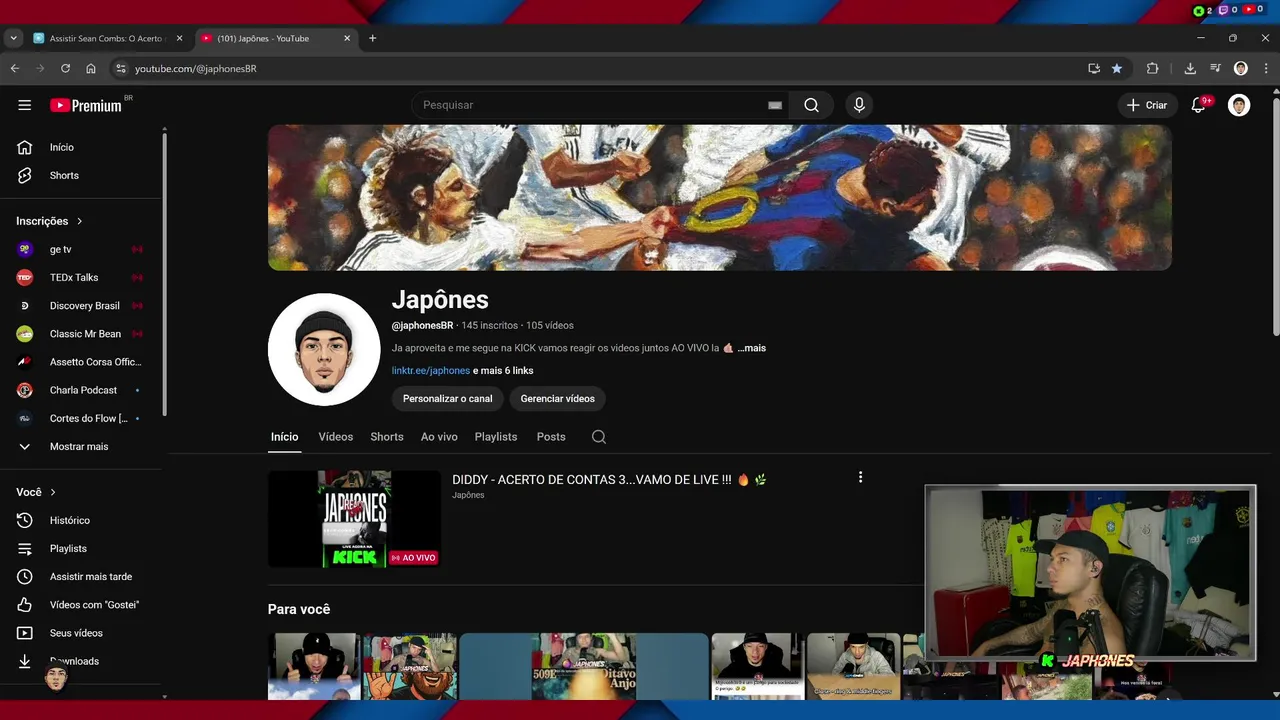Click the browser address bar URL
Image resolution: width=1280 pixels, height=720 pixels.
[196, 68]
